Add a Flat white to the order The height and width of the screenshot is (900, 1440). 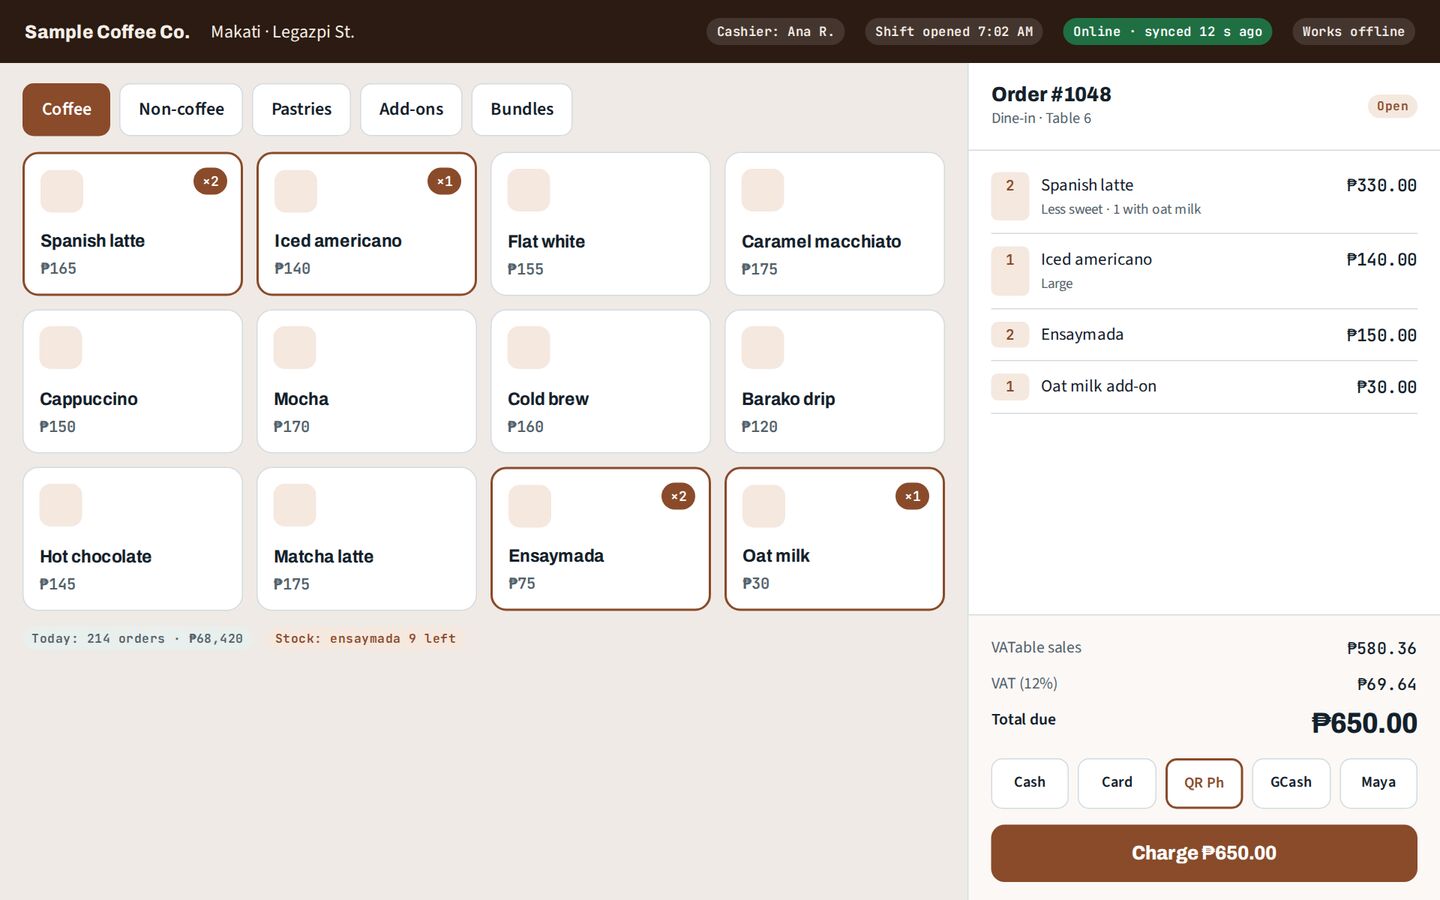(x=601, y=224)
